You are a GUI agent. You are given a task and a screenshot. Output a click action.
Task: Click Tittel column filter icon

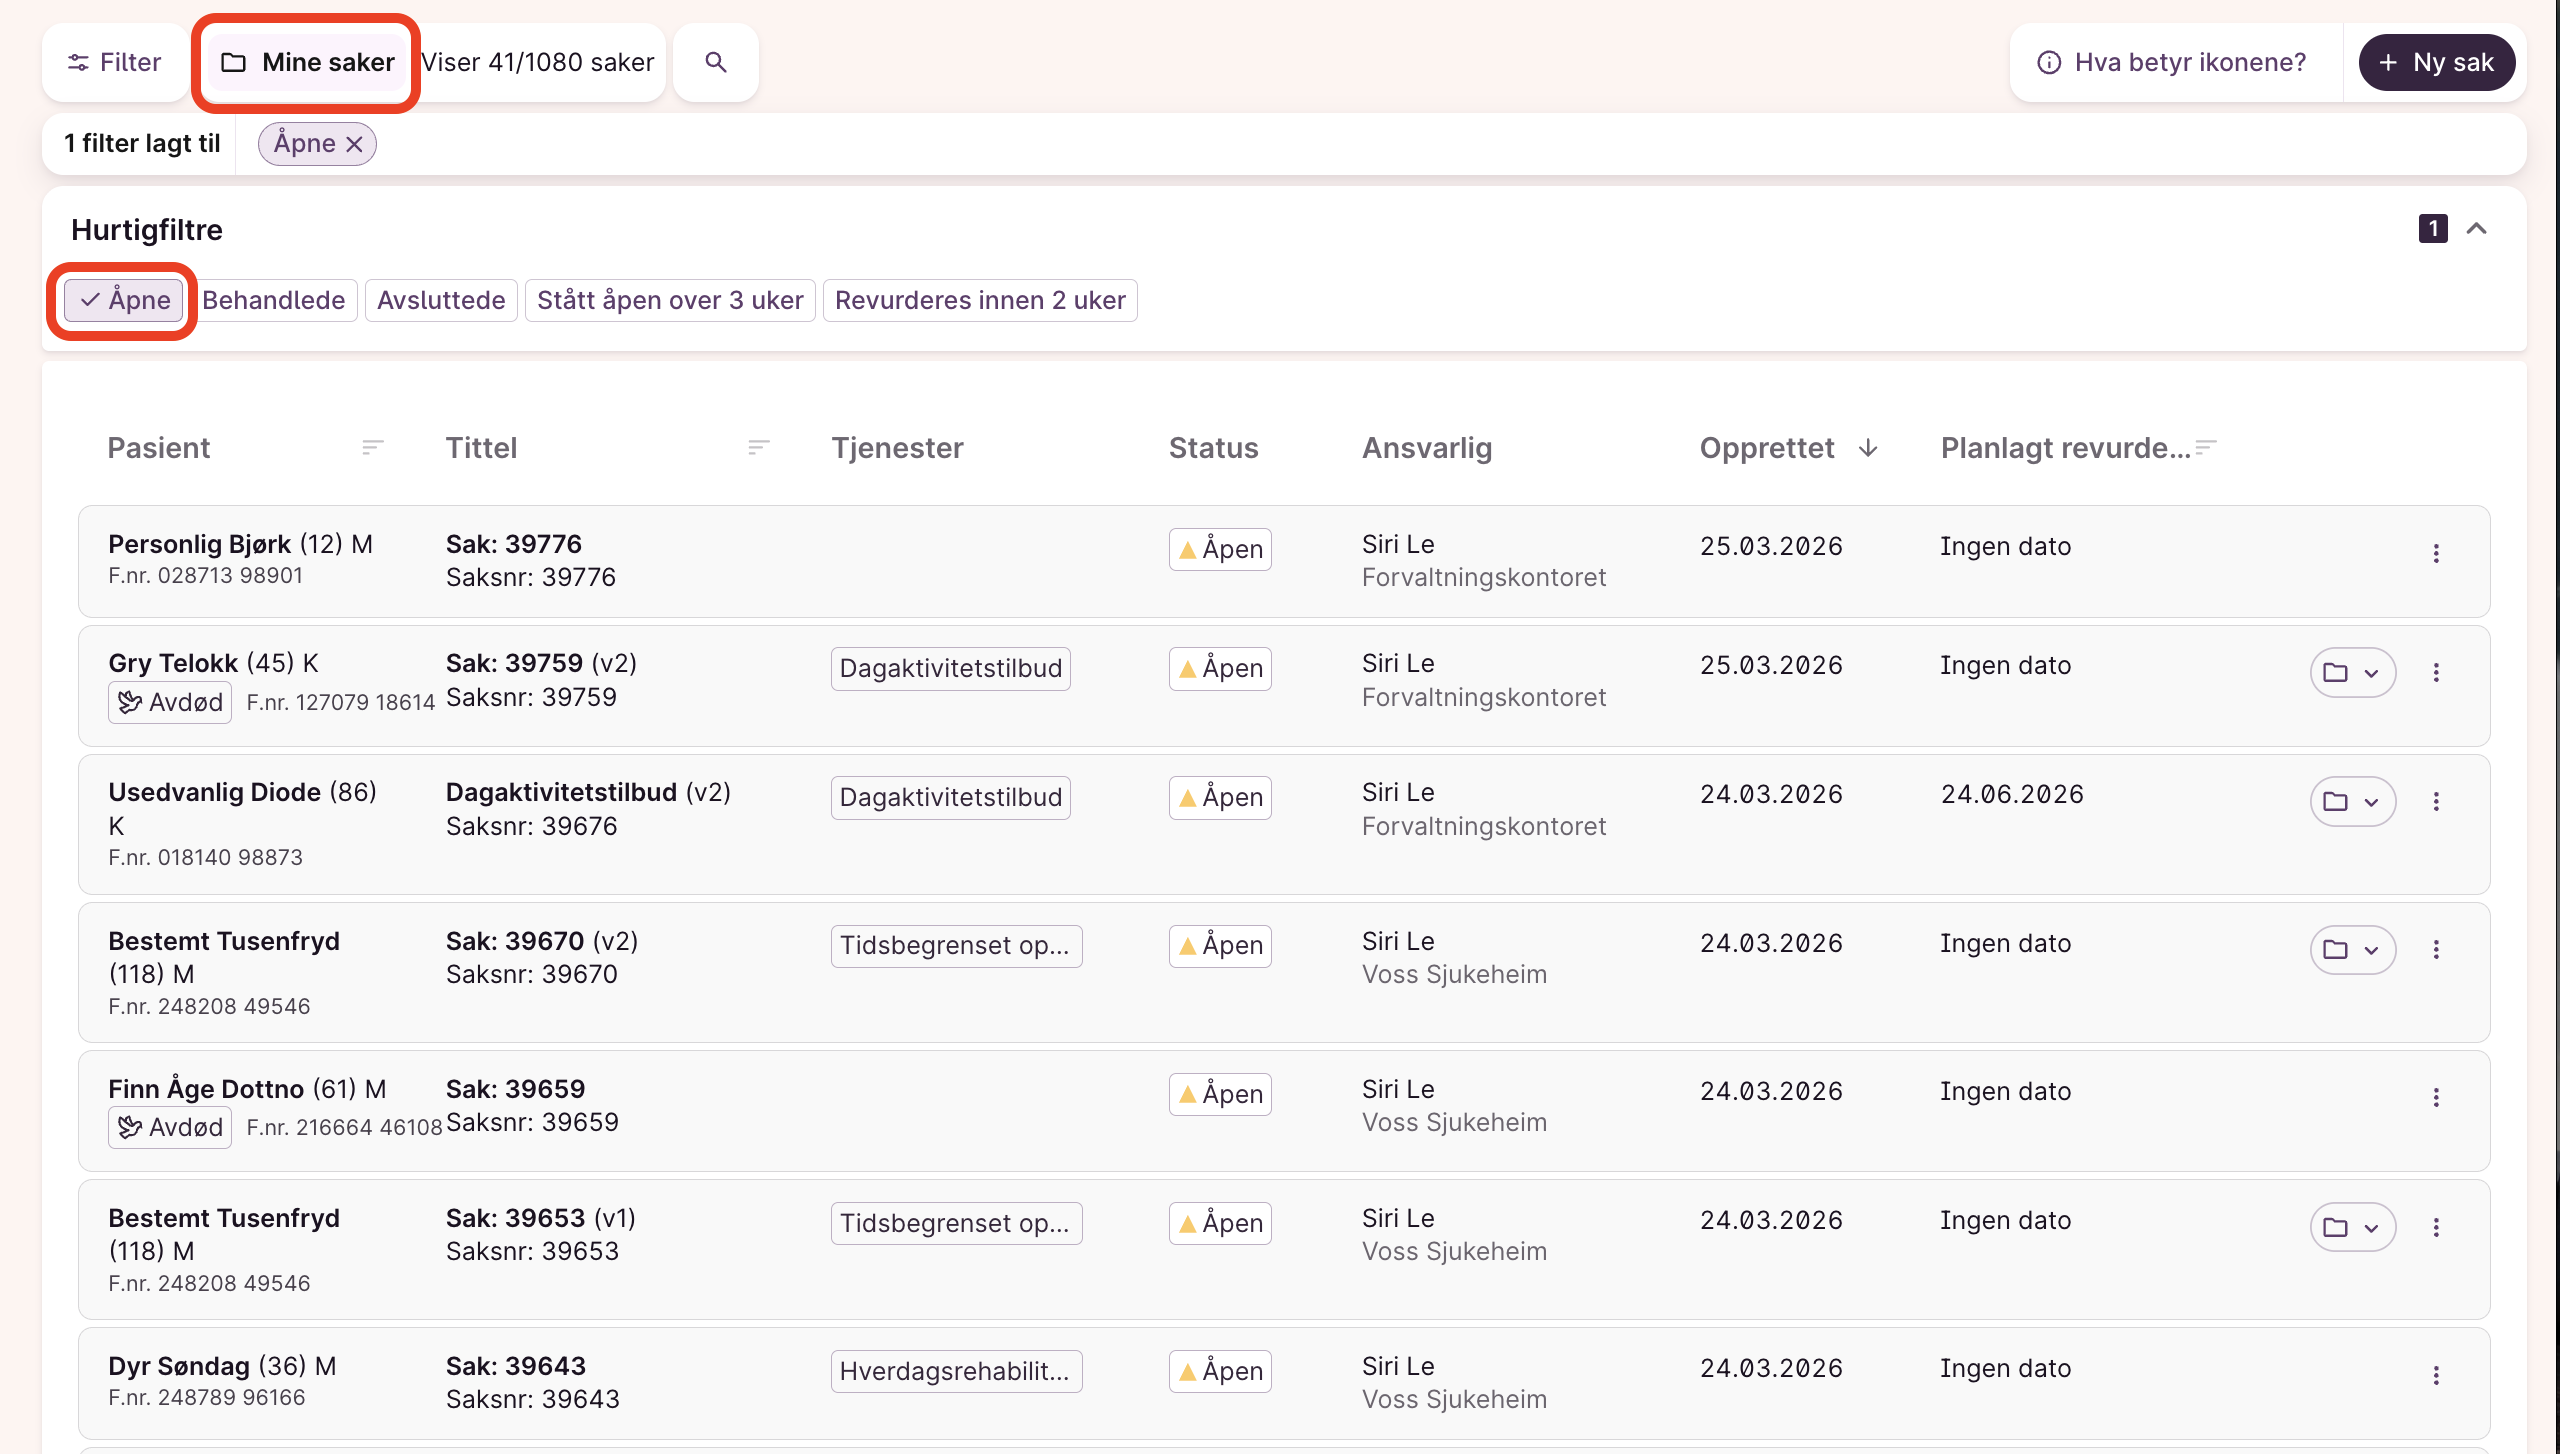point(758,447)
